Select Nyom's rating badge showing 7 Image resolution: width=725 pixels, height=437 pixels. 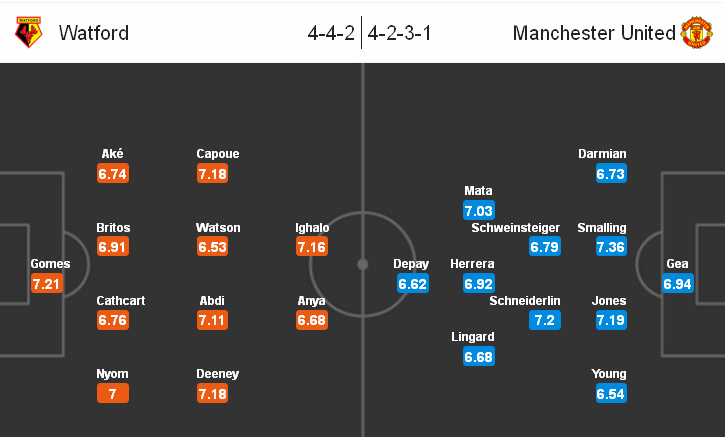[x=113, y=394]
